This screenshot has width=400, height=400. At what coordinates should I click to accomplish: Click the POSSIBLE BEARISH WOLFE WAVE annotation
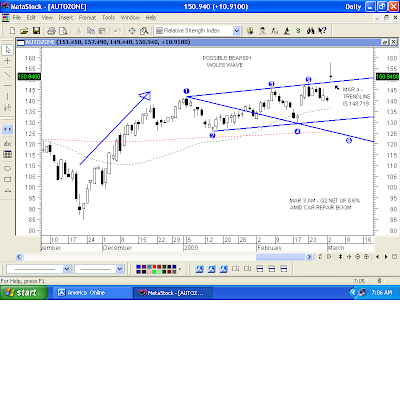(227, 61)
